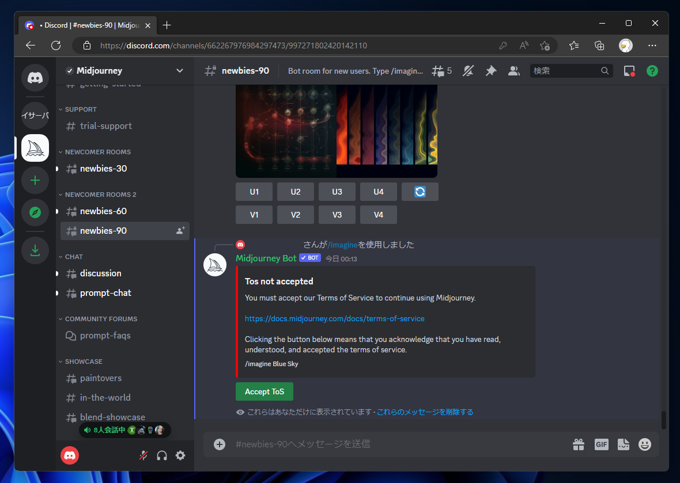The width and height of the screenshot is (680, 483).
Task: Open prompt-chat channel
Action: [125, 293]
